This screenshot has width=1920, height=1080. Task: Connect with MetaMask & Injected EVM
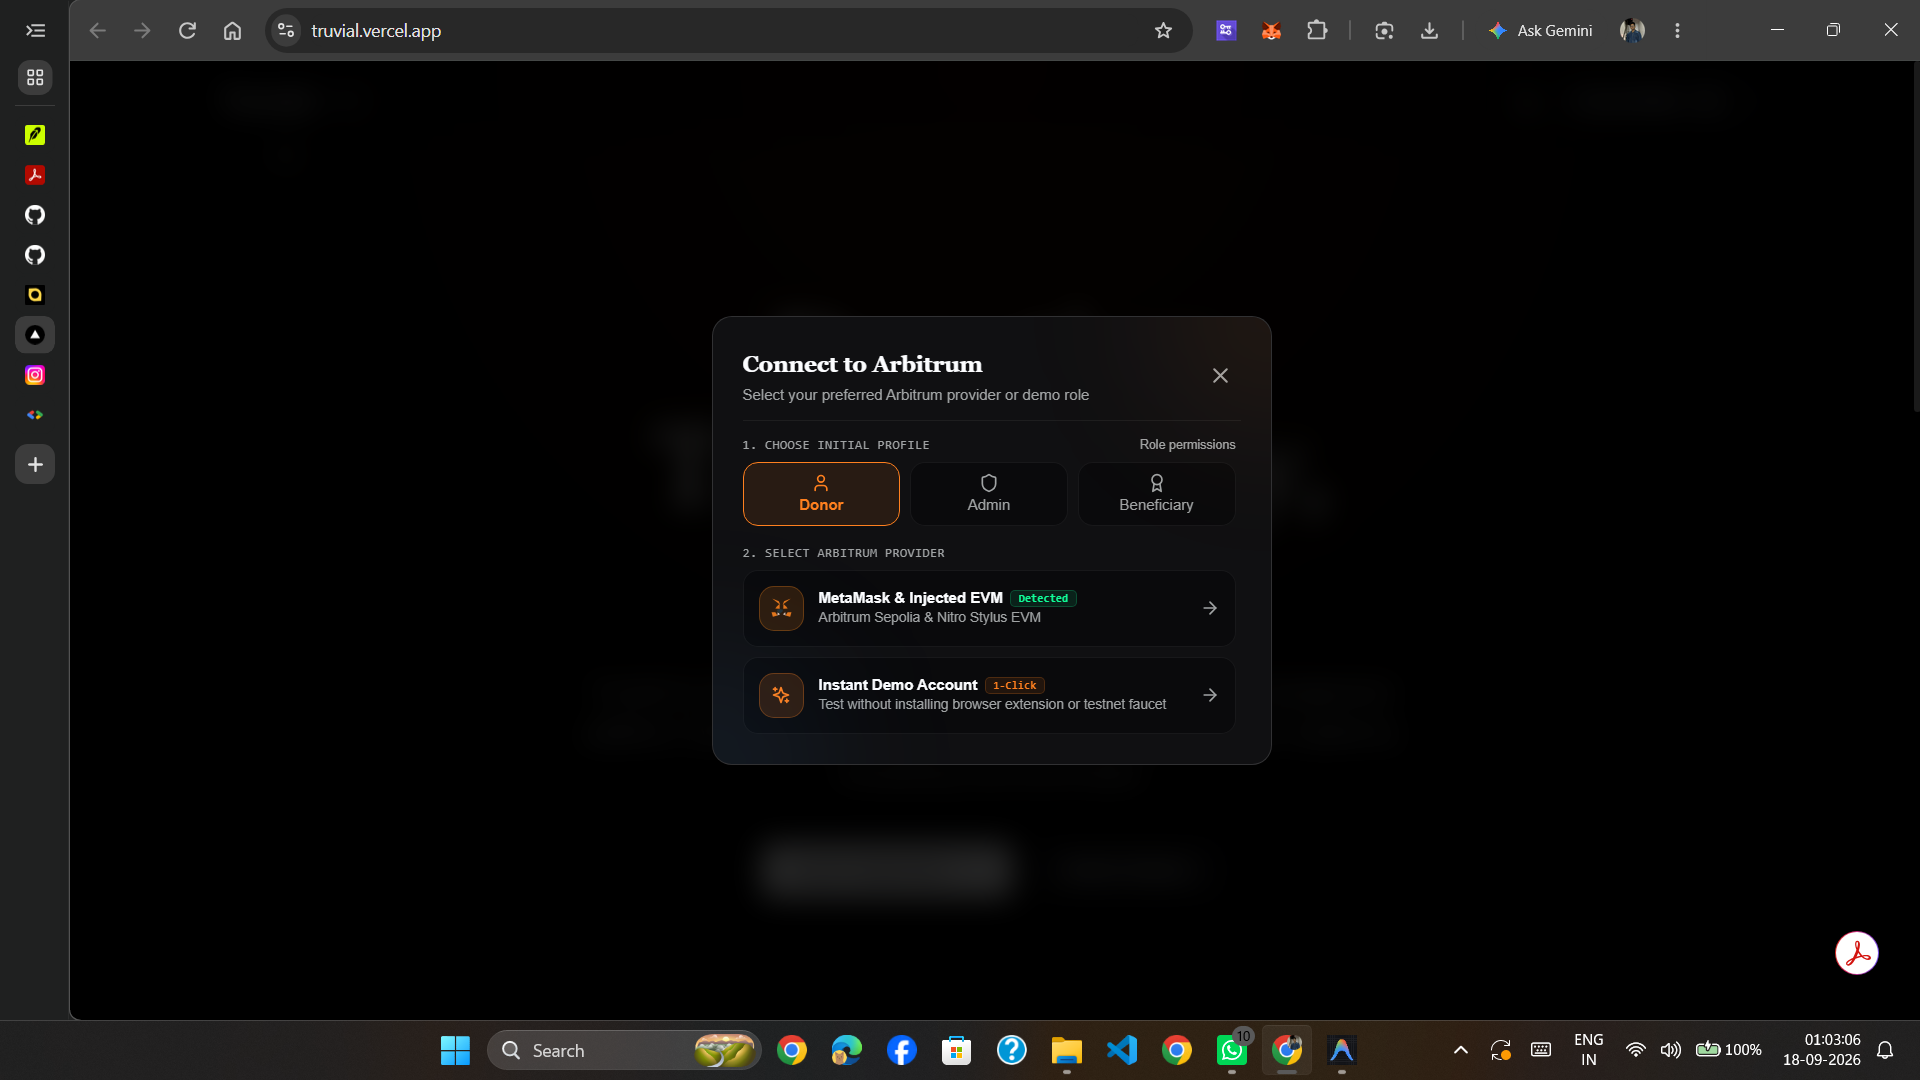(989, 608)
